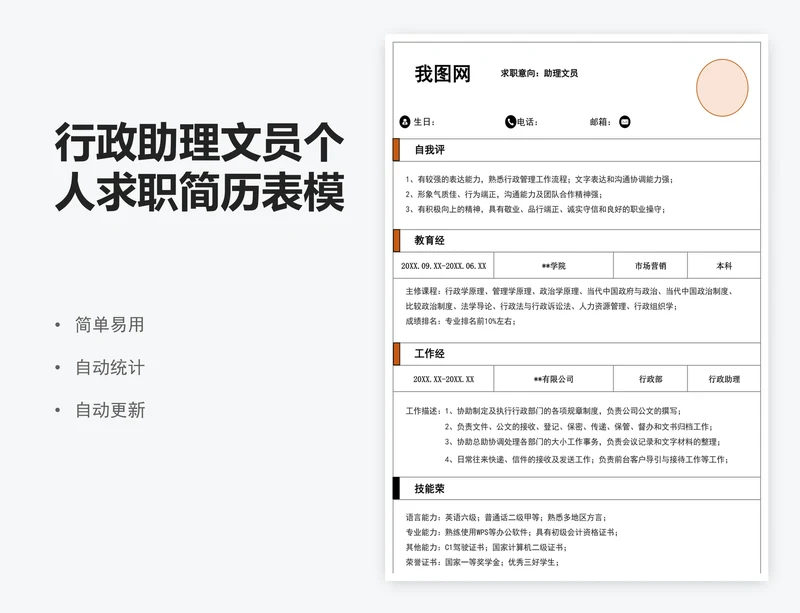Click the email envelope icon

tap(624, 122)
